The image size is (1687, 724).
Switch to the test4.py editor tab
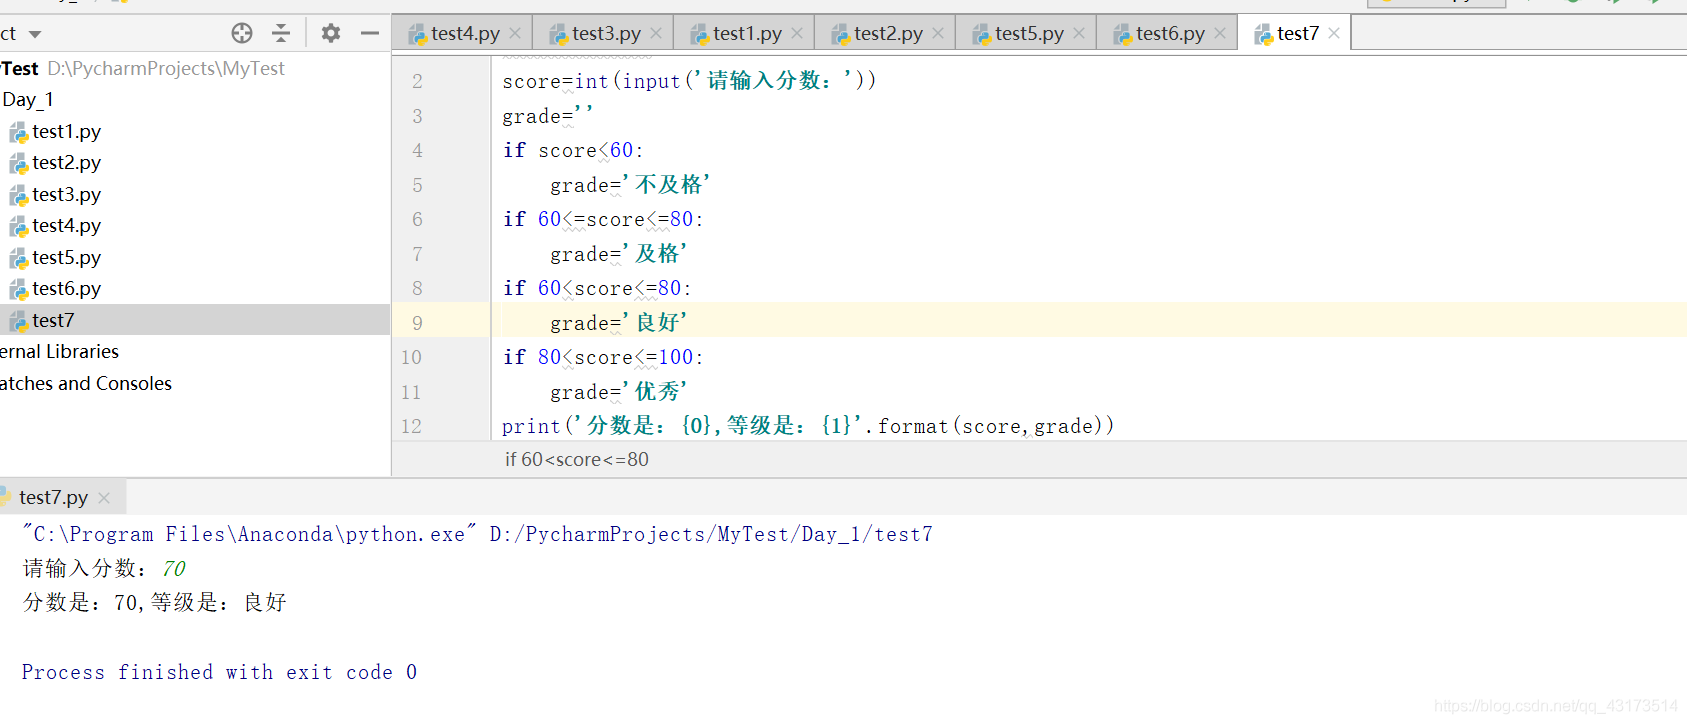pyautogui.click(x=465, y=33)
